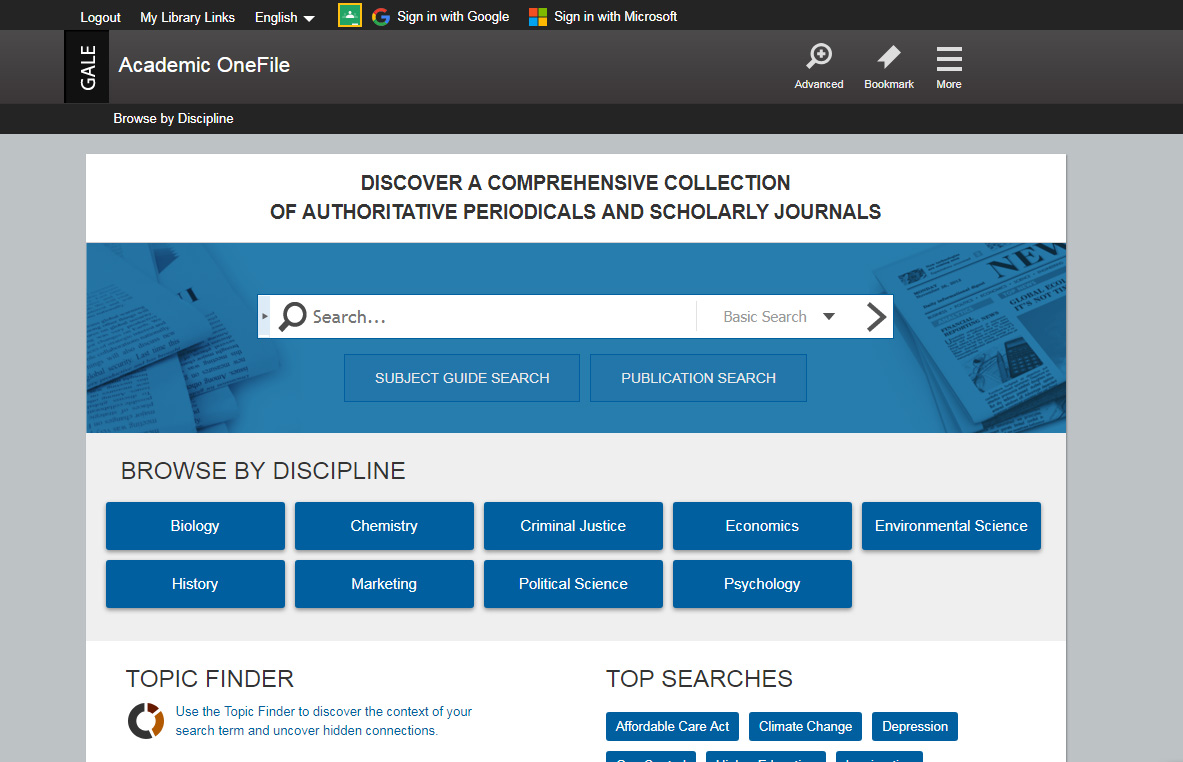Submit search with the arrow icon
The width and height of the screenshot is (1183, 762).
pyautogui.click(x=875, y=317)
